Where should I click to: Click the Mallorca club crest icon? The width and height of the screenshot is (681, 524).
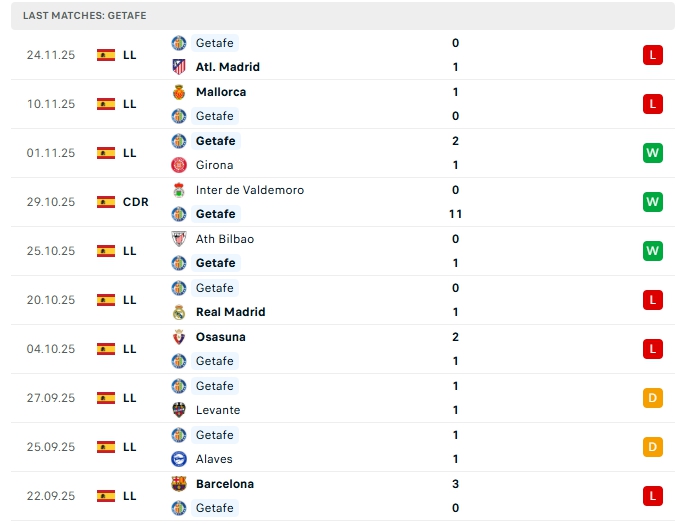coord(179,92)
